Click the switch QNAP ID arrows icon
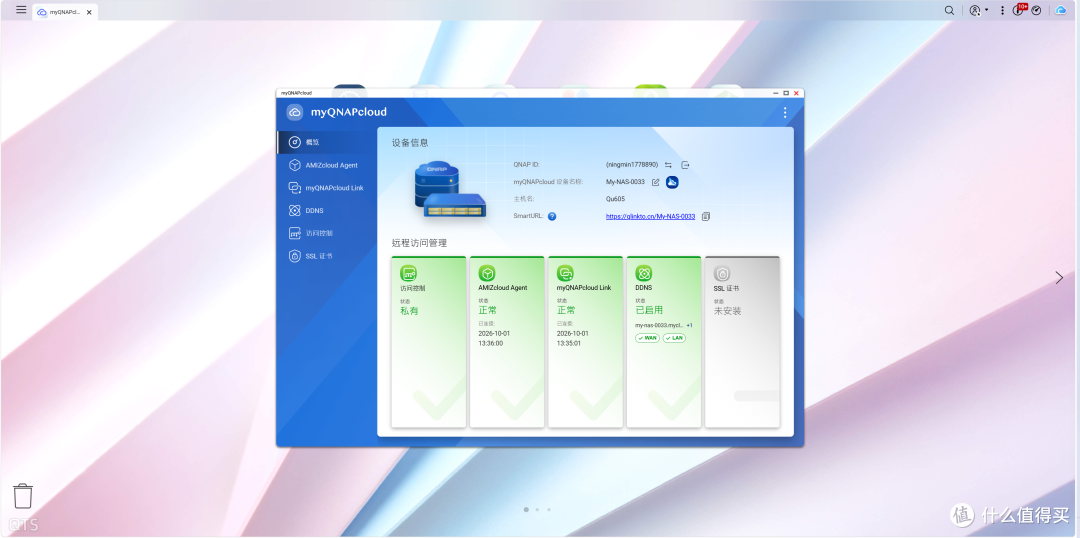Viewport: 1080px width, 538px height. (x=668, y=165)
